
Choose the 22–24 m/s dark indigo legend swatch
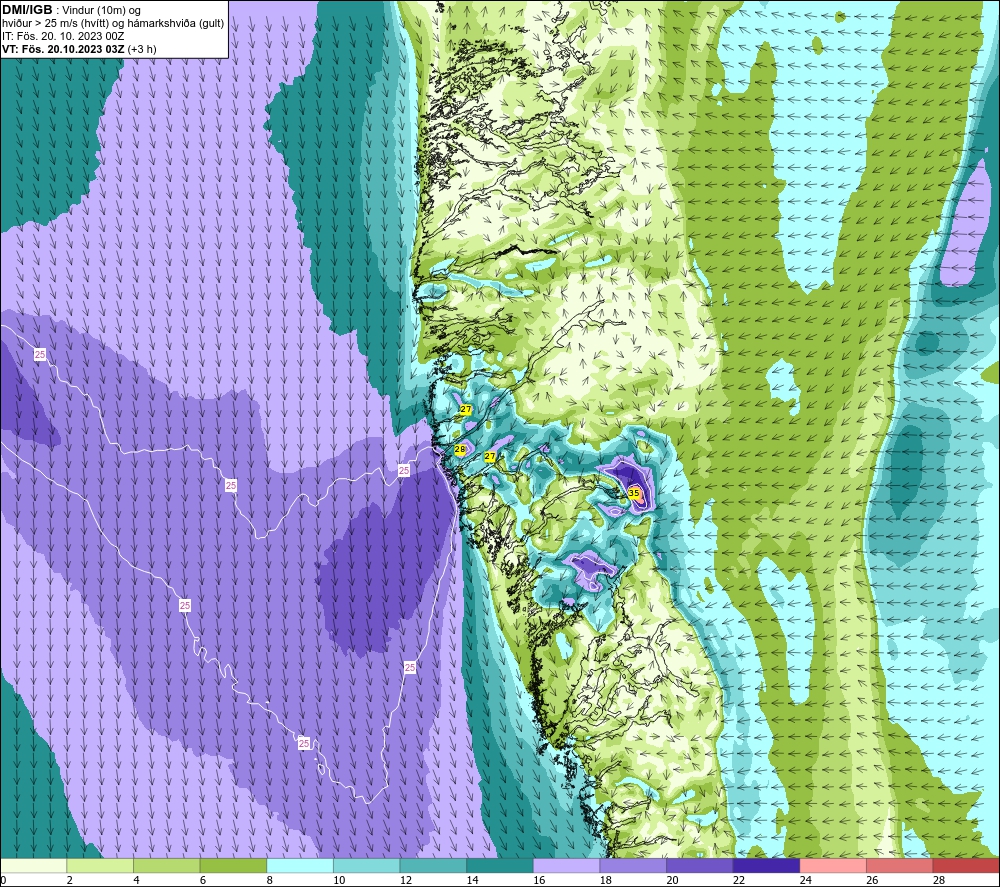[x=767, y=865]
